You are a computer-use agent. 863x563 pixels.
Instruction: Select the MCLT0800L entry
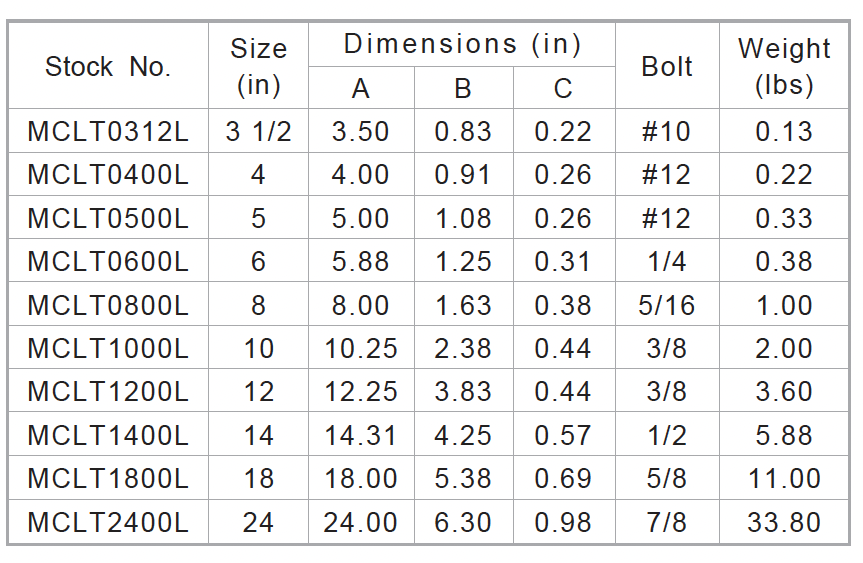tap(108, 305)
